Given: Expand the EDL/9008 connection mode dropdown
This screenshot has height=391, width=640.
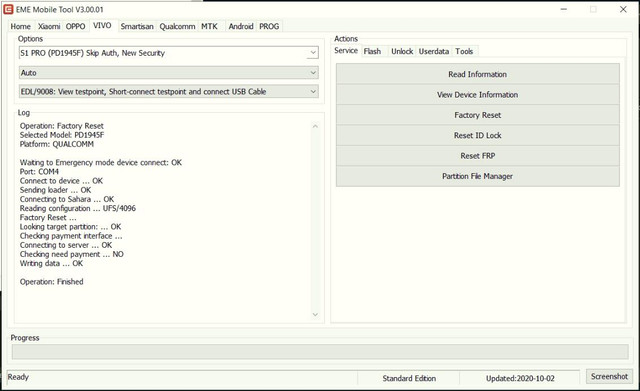Looking at the screenshot, I should click(x=169, y=91).
